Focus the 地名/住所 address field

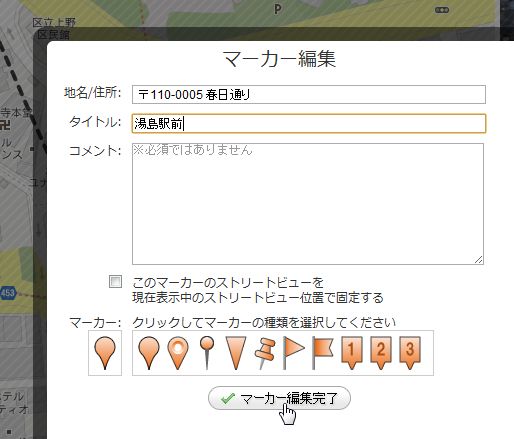pos(309,95)
